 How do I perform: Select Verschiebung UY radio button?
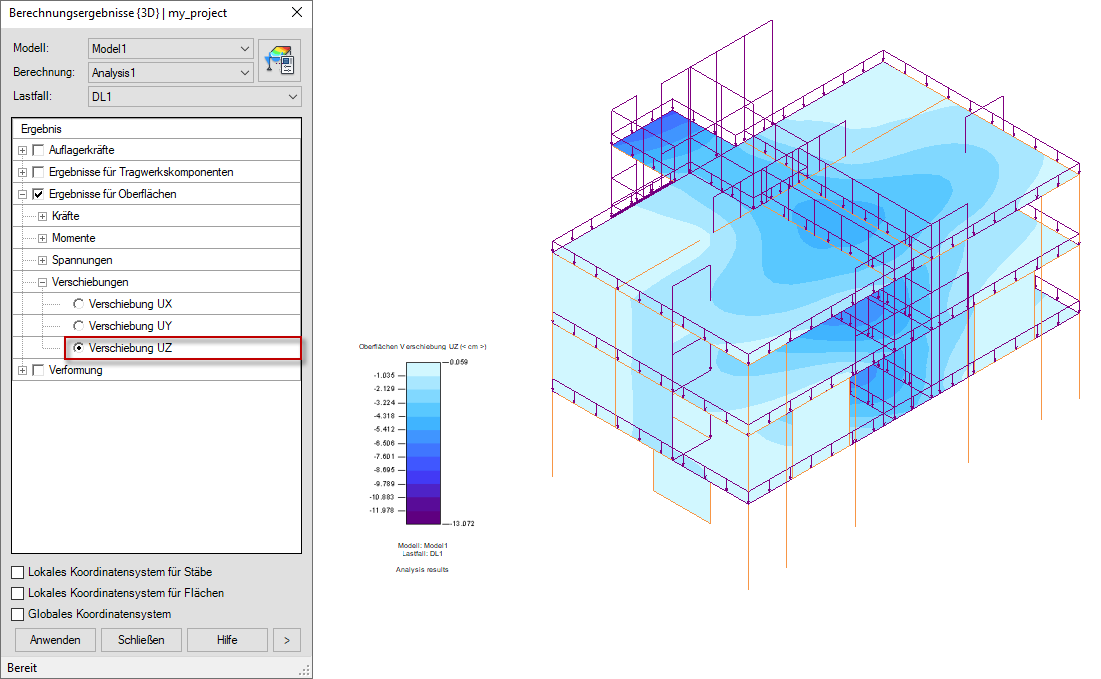pyautogui.click(x=79, y=326)
